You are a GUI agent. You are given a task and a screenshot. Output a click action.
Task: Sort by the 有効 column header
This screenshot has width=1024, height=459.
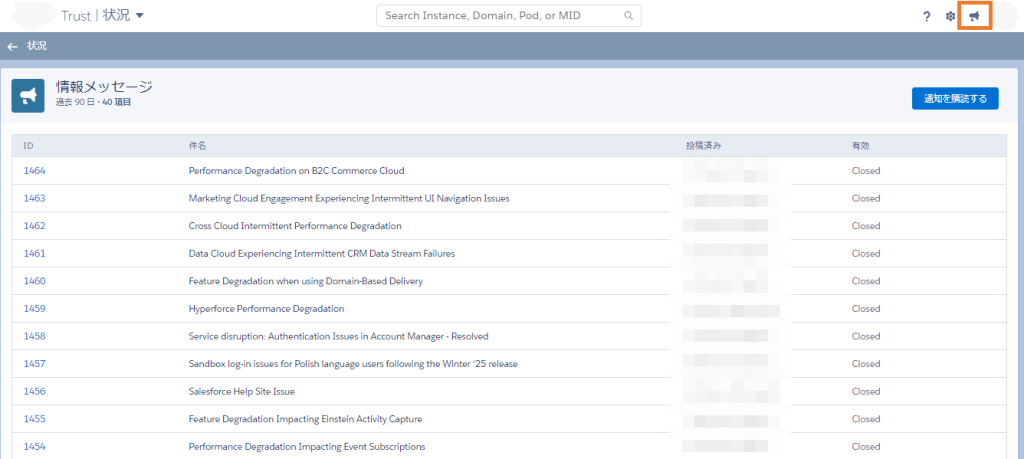[x=860, y=146]
